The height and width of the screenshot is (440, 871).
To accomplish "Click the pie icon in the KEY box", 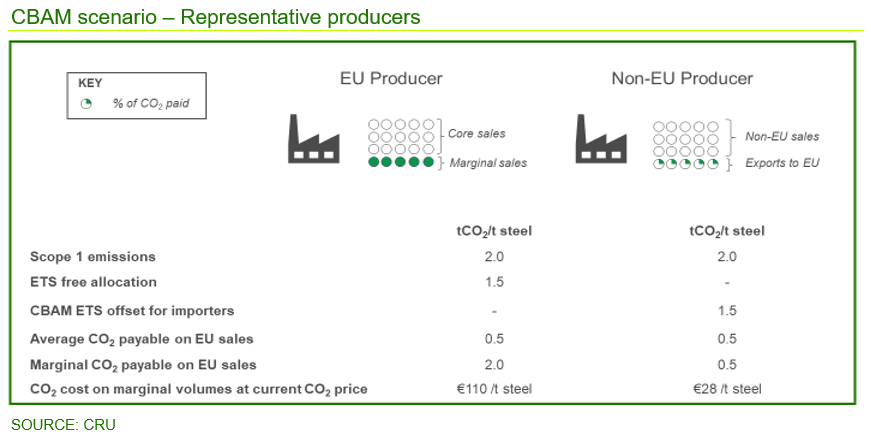I will click(86, 104).
